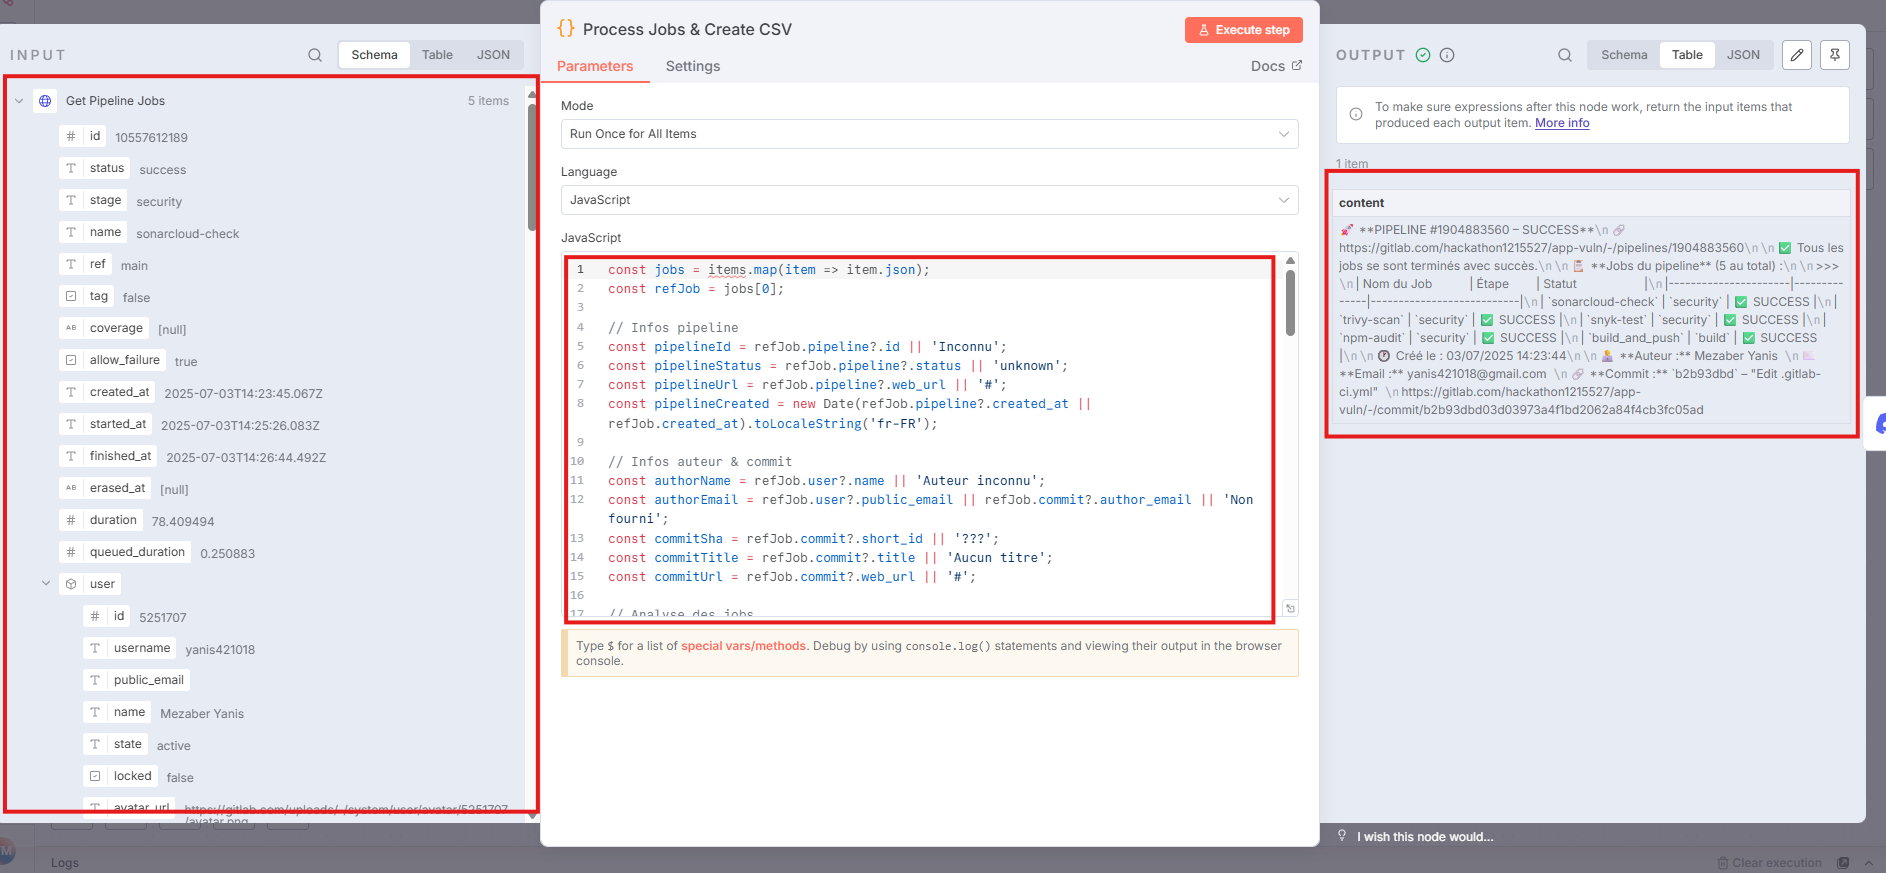Click the pencil edit output icon
This screenshot has height=873, width=1886.
1797,55
